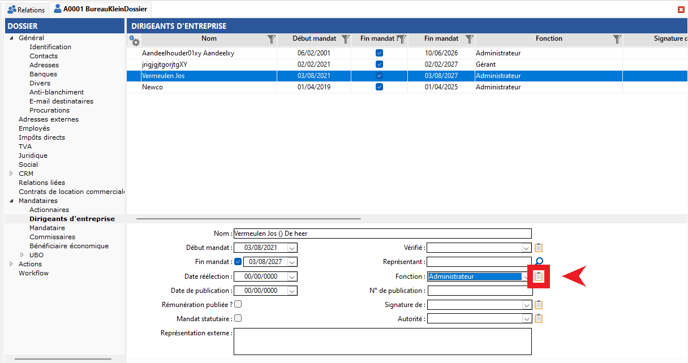Collapse the Mandataires tree node
The image size is (688, 363).
point(11,201)
